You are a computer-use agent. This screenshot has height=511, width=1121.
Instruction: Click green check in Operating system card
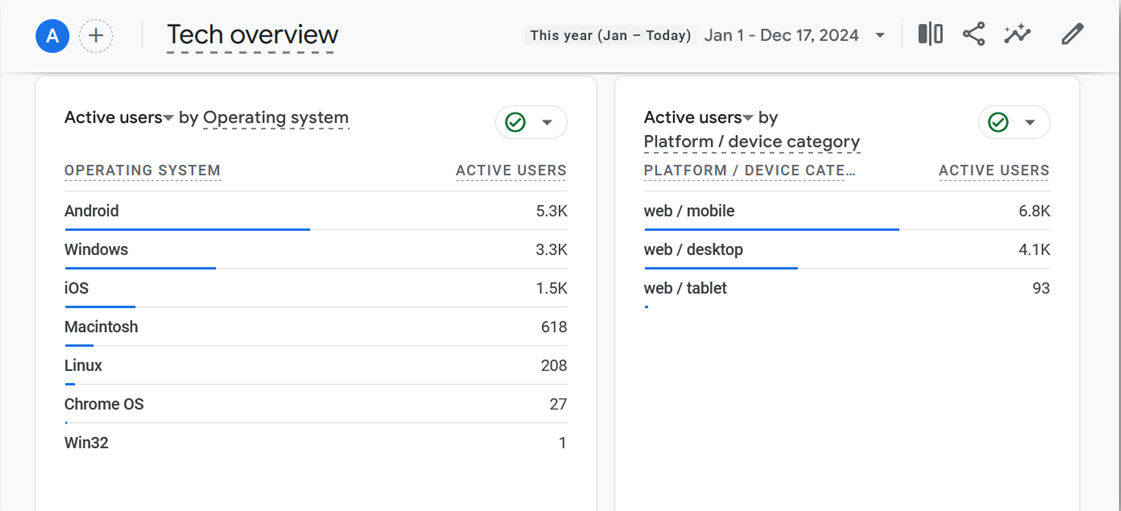coord(515,122)
